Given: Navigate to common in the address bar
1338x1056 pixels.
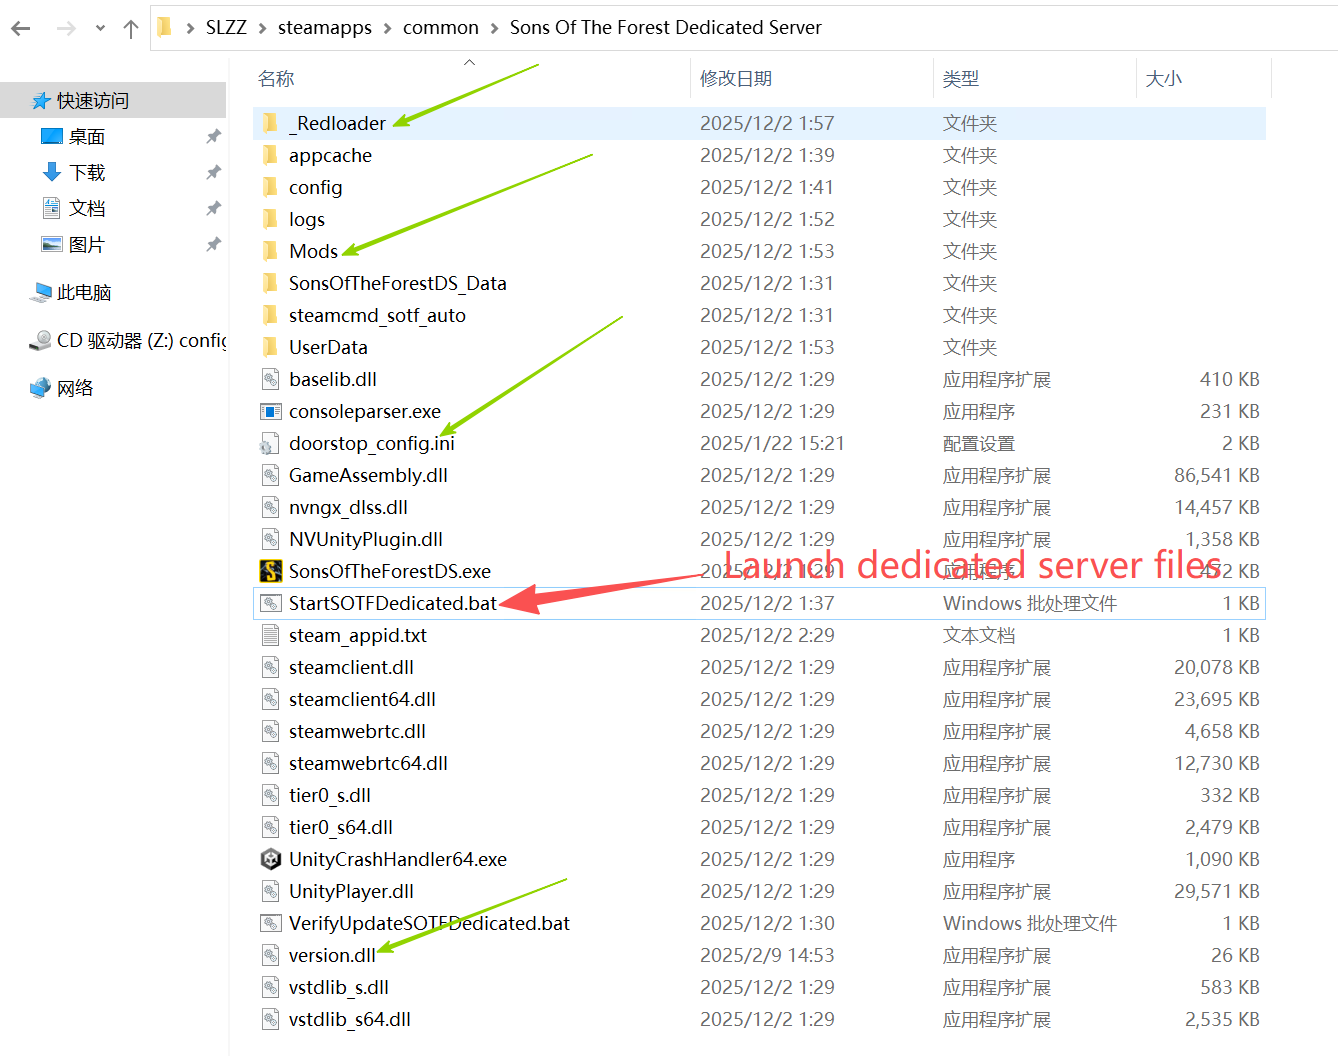Looking at the screenshot, I should pyautogui.click(x=441, y=28).
